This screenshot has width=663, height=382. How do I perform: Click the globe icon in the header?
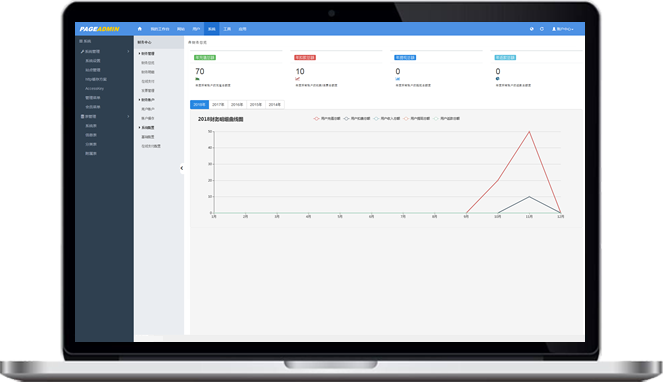pyautogui.click(x=531, y=29)
